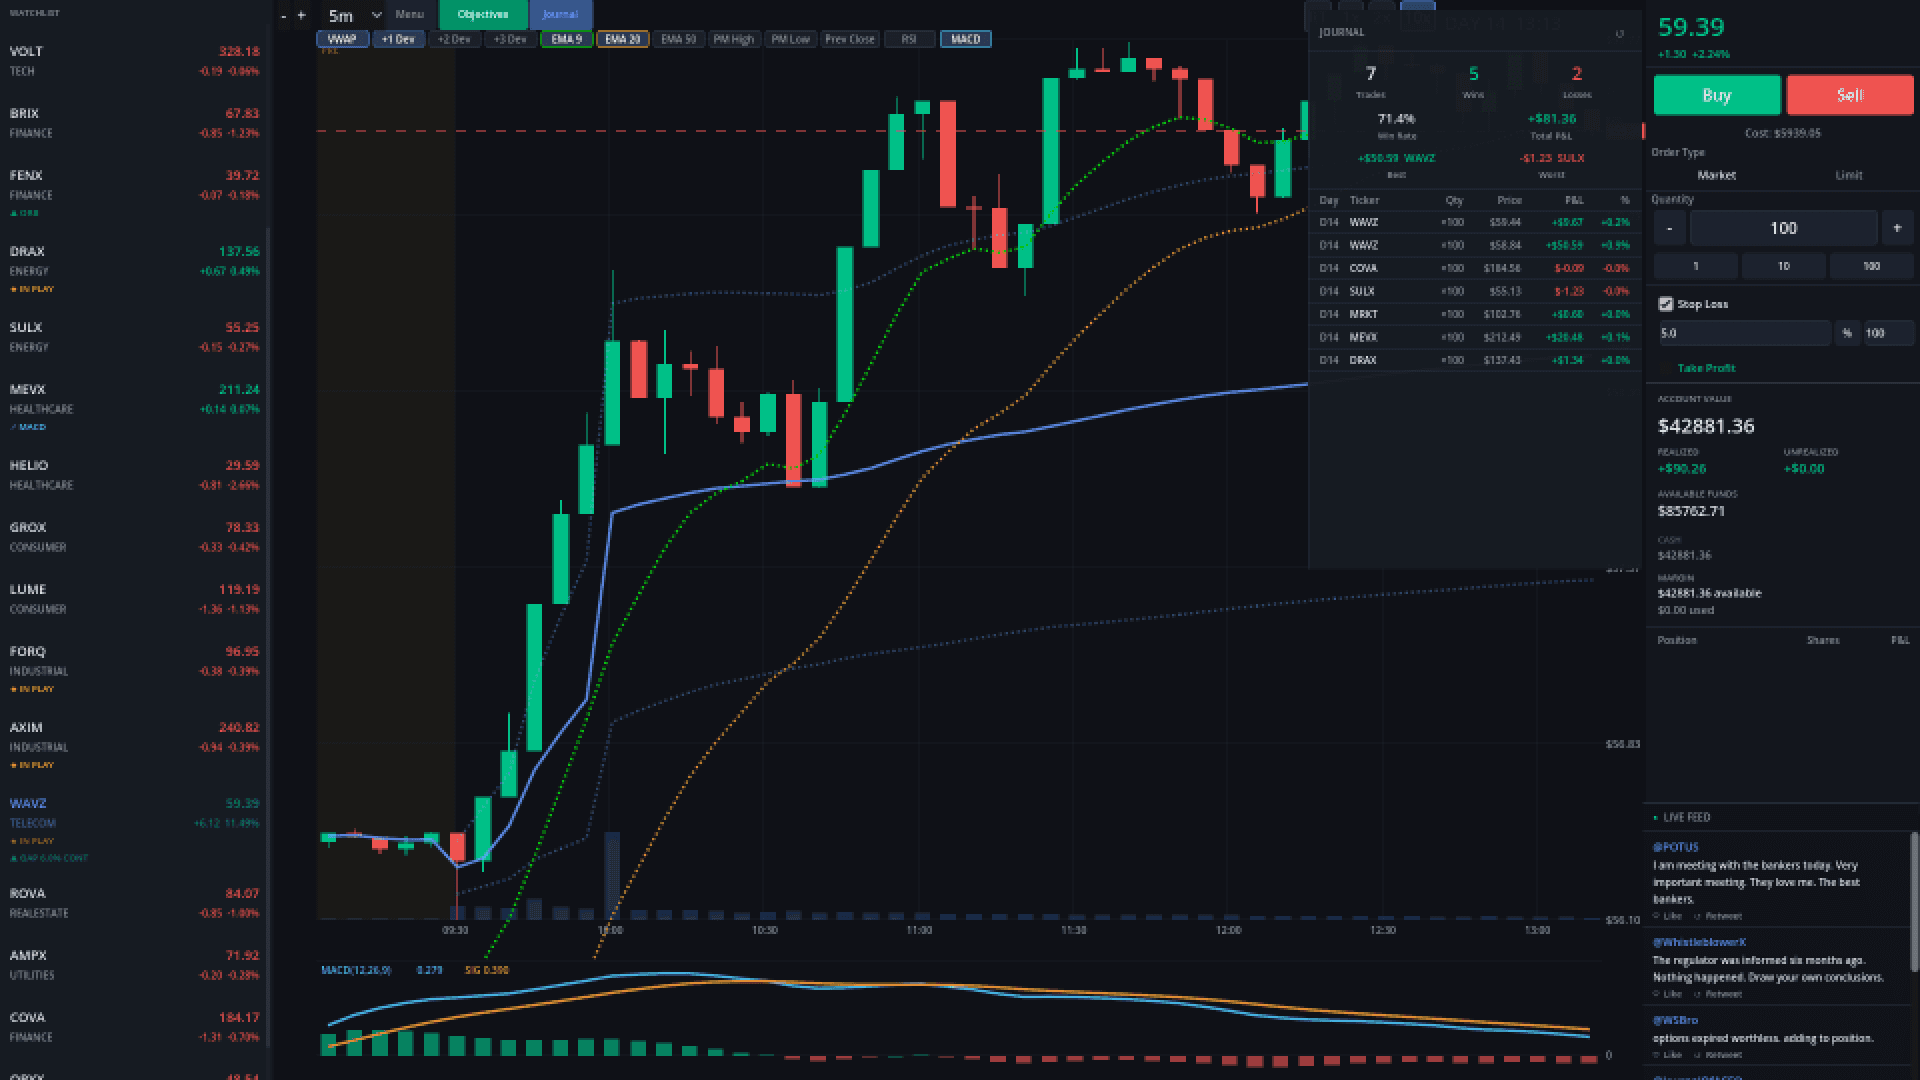
Task: Zoom out chart with minus button
Action: (x=284, y=15)
